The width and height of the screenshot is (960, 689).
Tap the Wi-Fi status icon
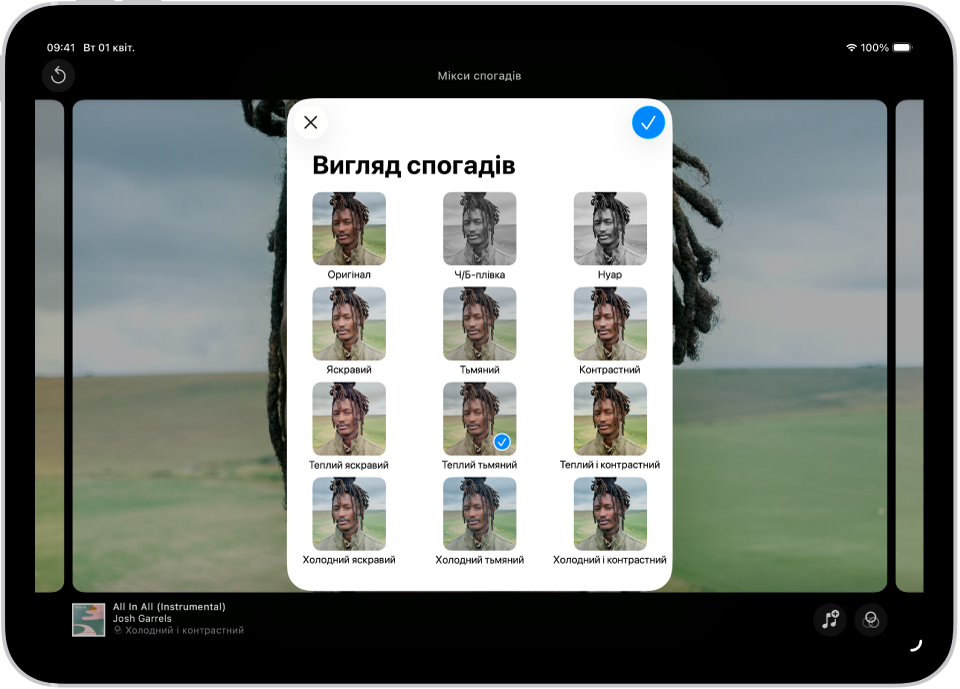point(851,47)
